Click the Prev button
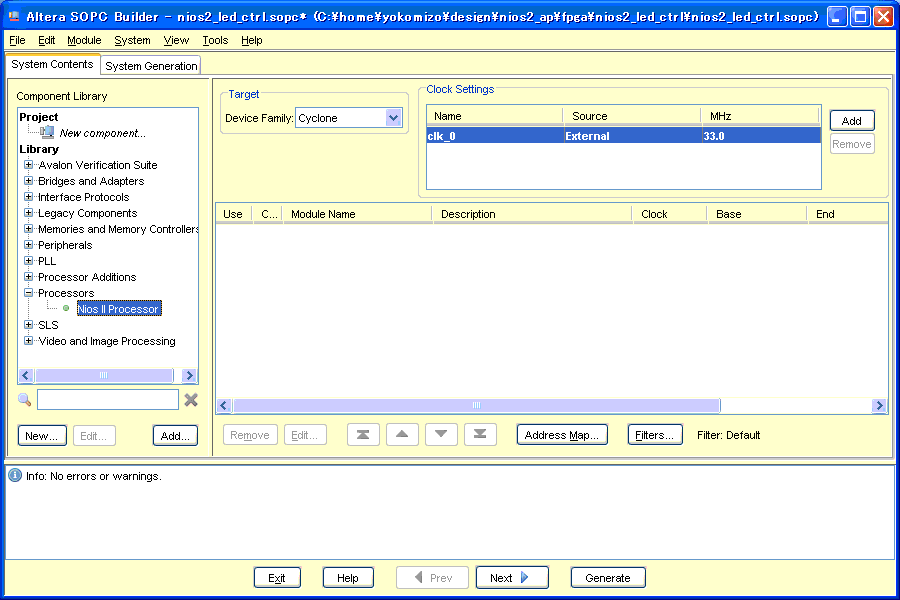Viewport: 900px width, 600px height. click(x=432, y=578)
